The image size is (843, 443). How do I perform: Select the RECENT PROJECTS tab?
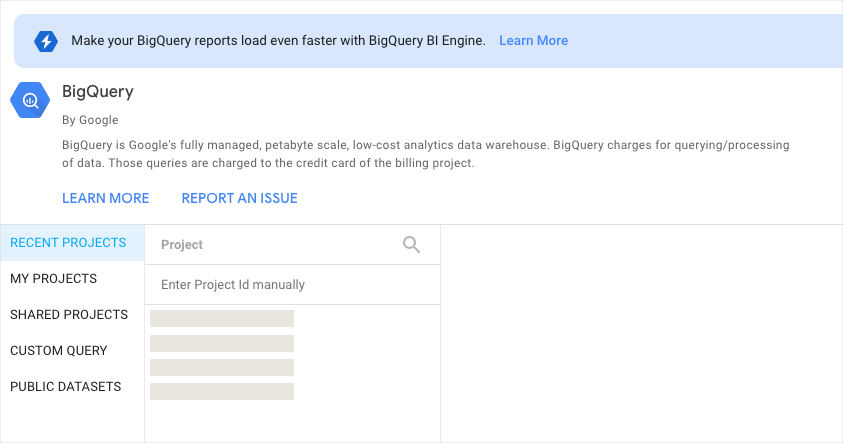(68, 243)
